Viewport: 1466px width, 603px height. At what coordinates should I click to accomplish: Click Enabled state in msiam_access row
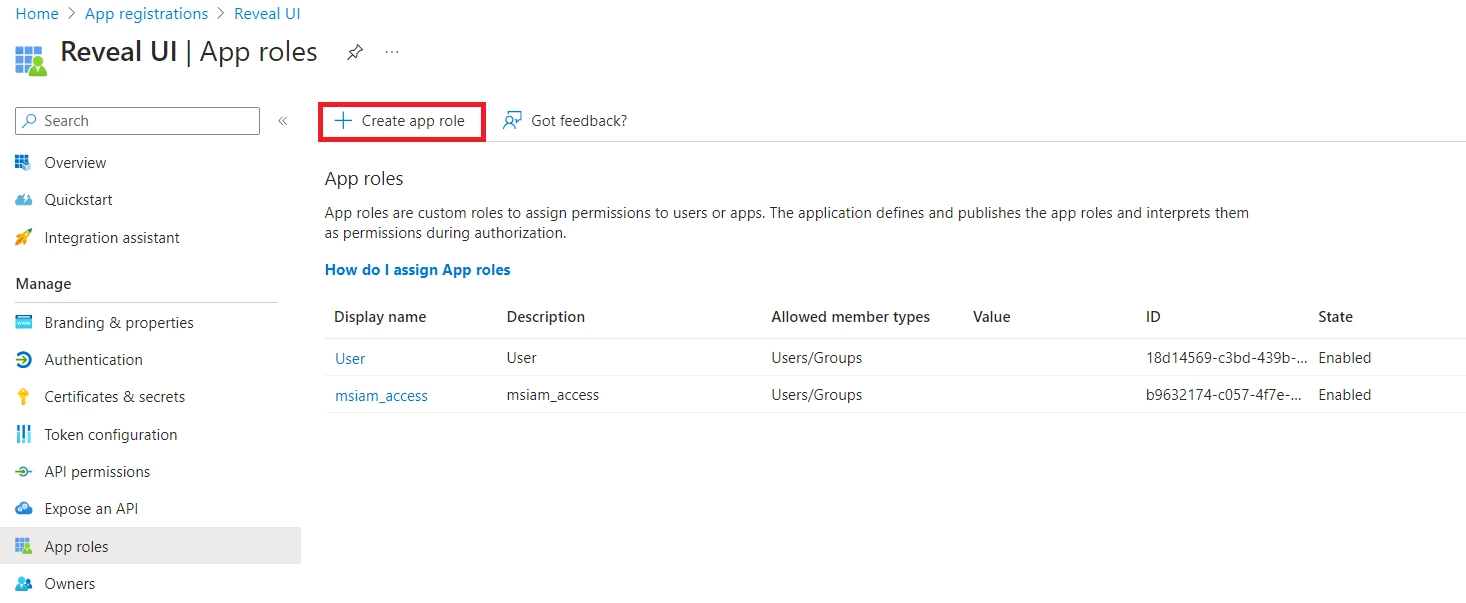coord(1345,395)
